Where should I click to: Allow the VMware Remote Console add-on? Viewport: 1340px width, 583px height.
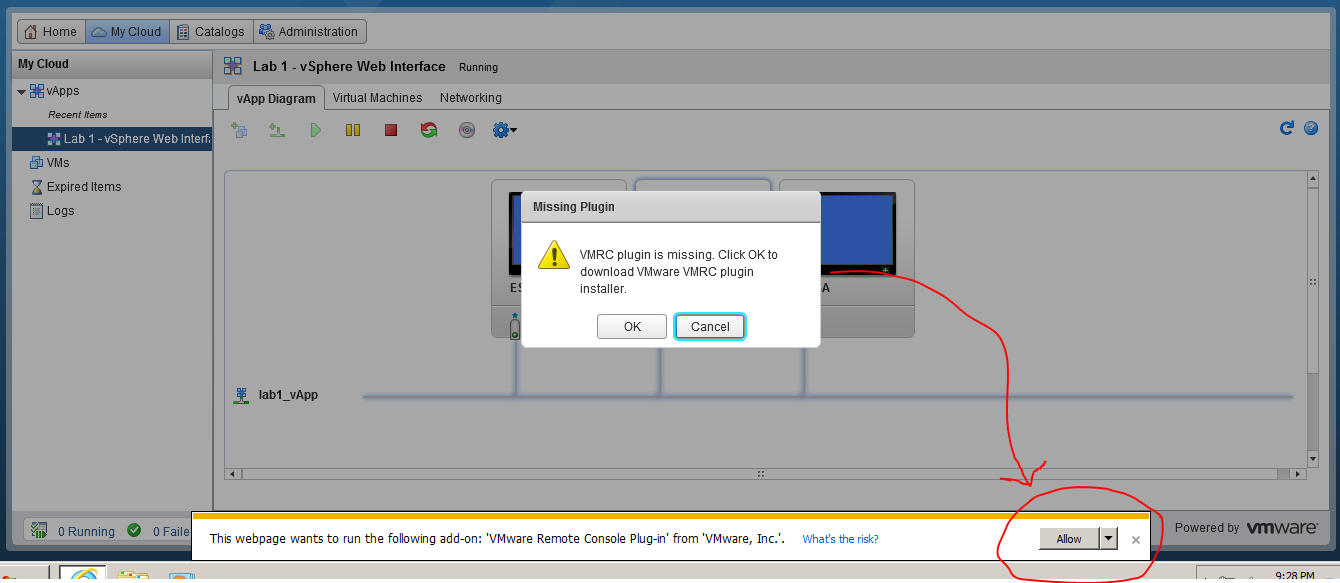coord(1069,539)
